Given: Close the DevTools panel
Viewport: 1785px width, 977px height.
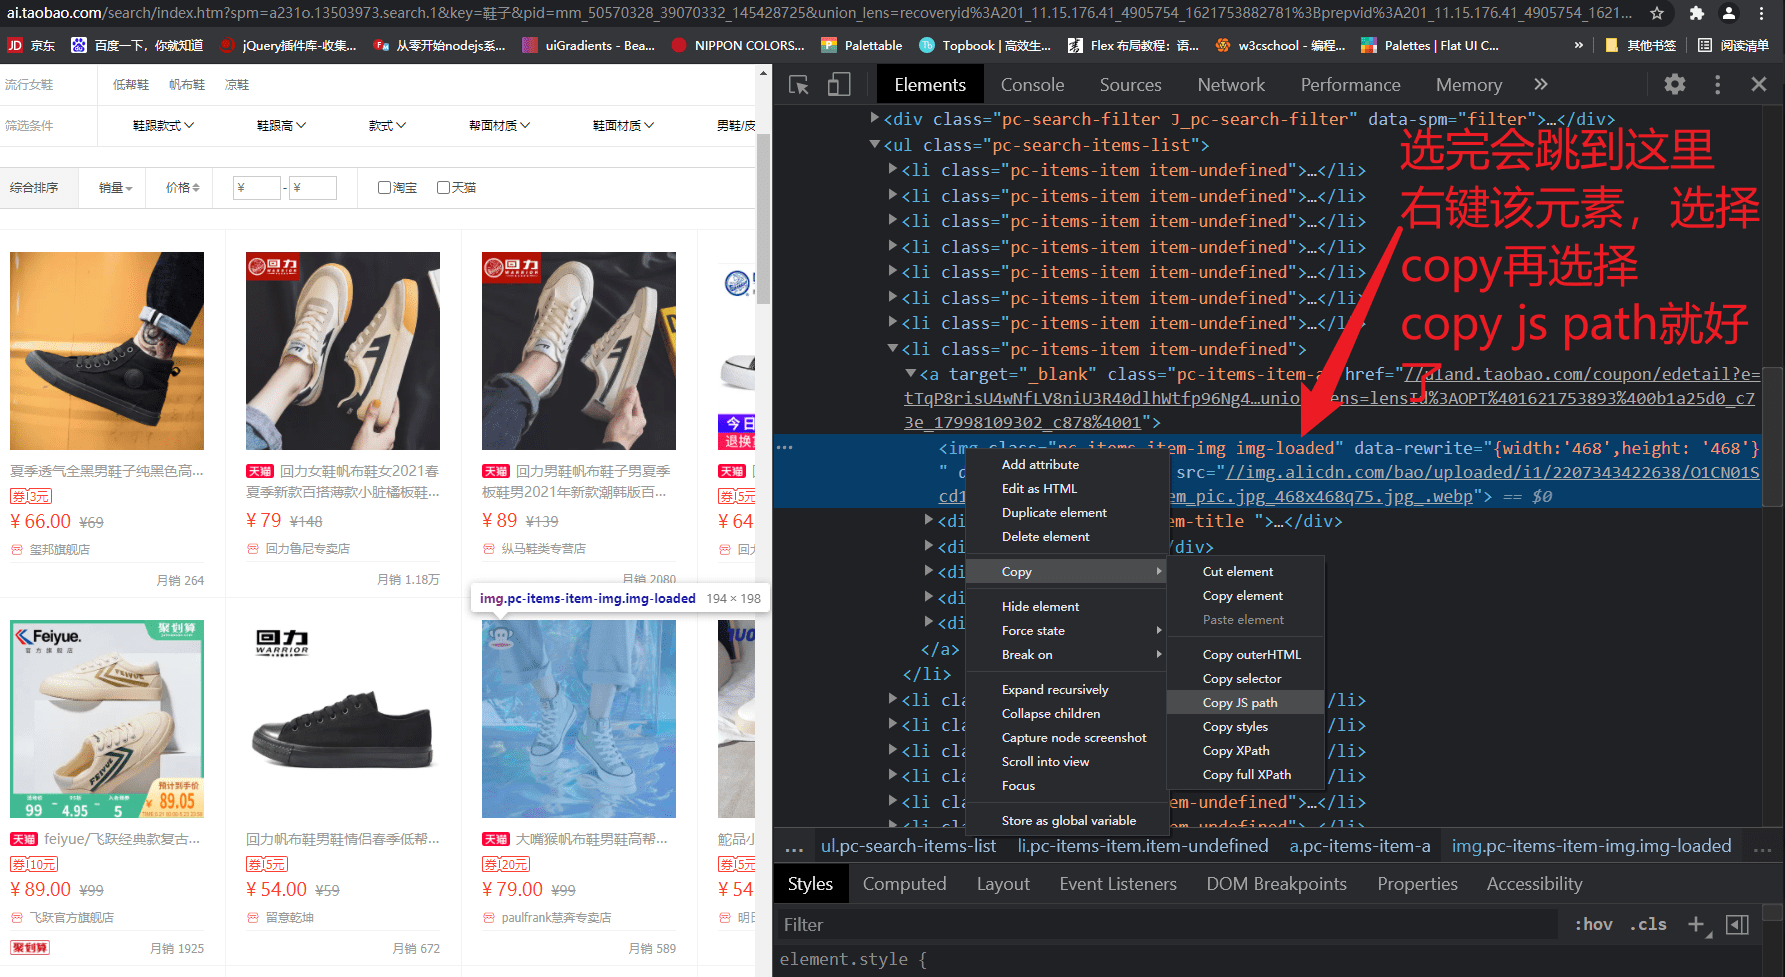Looking at the screenshot, I should (x=1759, y=85).
